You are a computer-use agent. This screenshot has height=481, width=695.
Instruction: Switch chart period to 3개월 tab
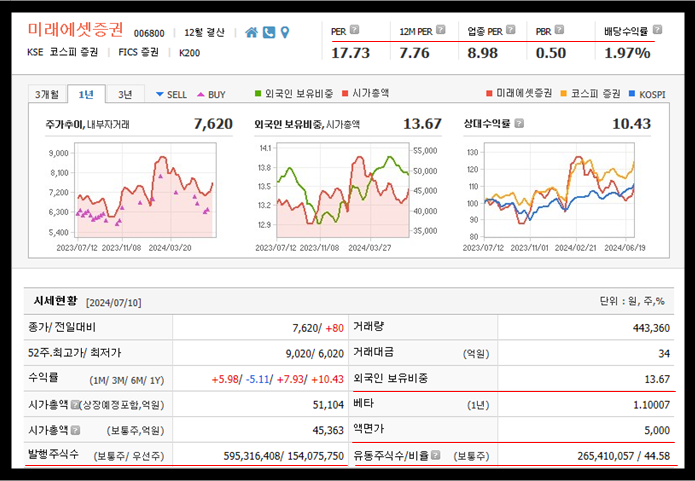(47, 94)
